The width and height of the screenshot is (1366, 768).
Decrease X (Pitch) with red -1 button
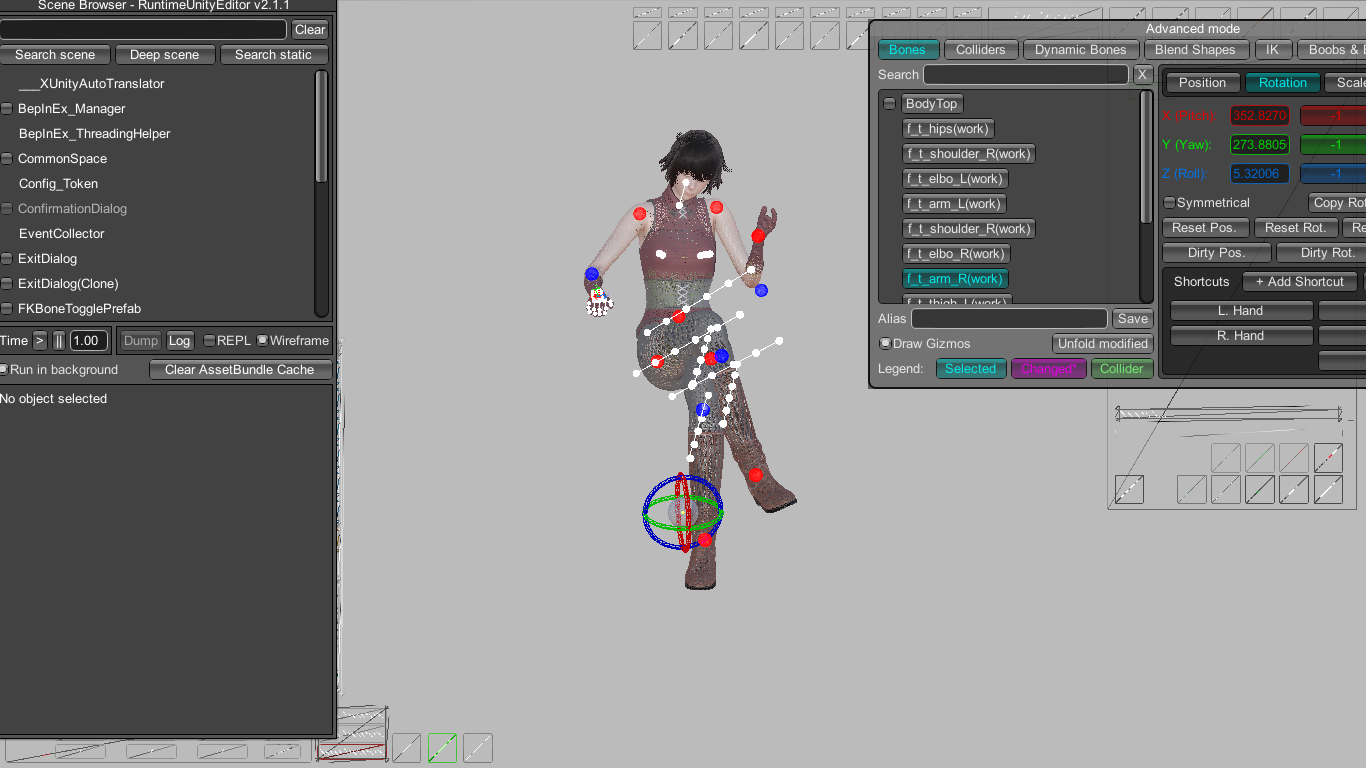[1334, 115]
